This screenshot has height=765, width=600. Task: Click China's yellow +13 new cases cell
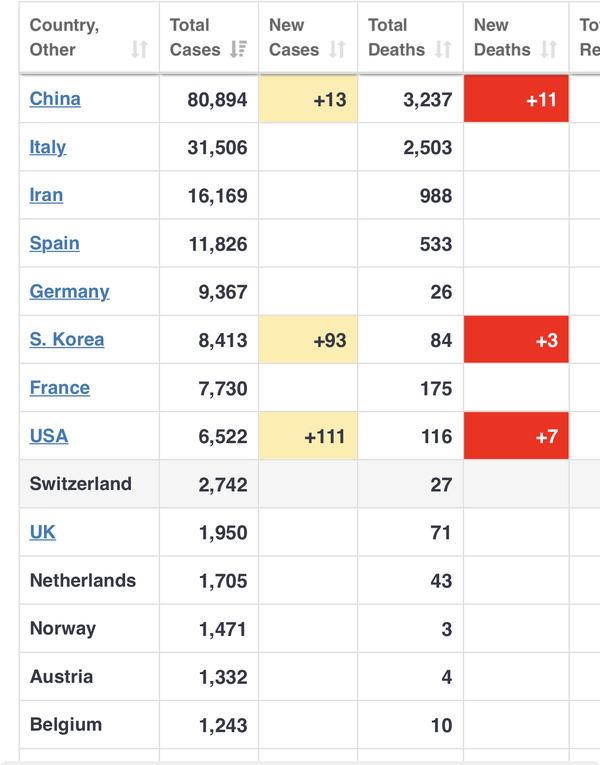(308, 99)
